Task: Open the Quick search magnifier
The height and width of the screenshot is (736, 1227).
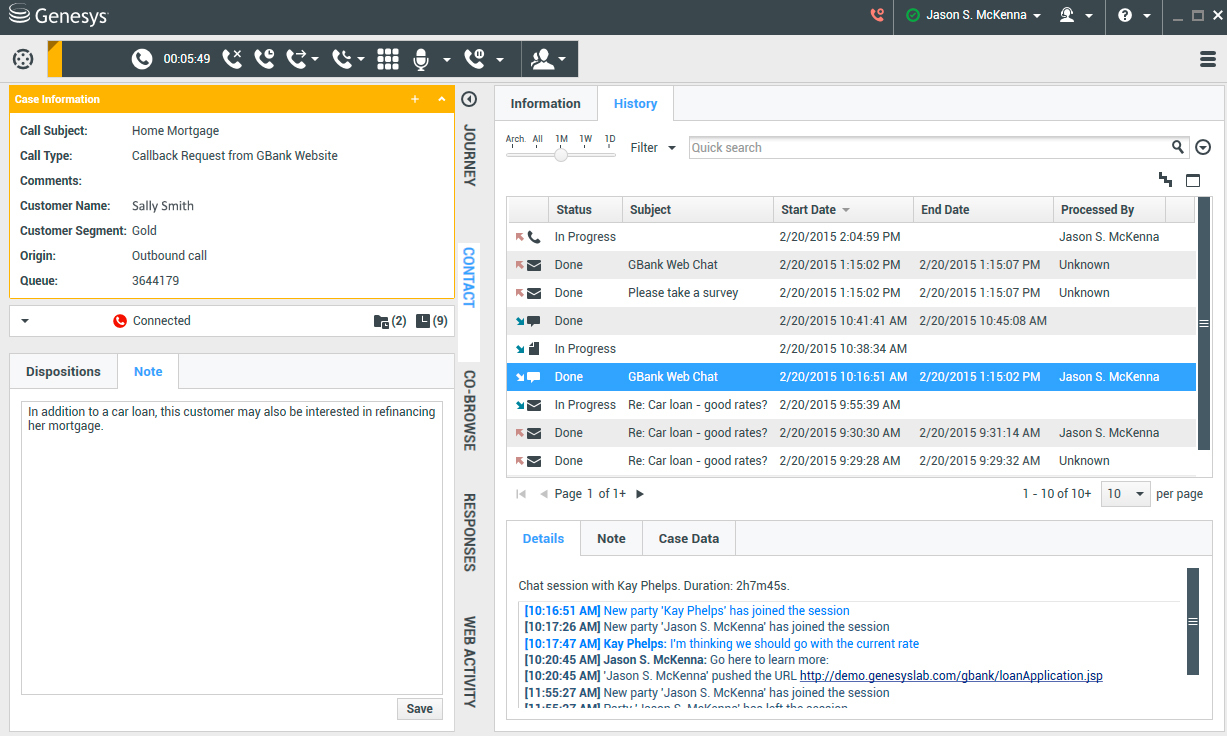Action: point(1178,147)
